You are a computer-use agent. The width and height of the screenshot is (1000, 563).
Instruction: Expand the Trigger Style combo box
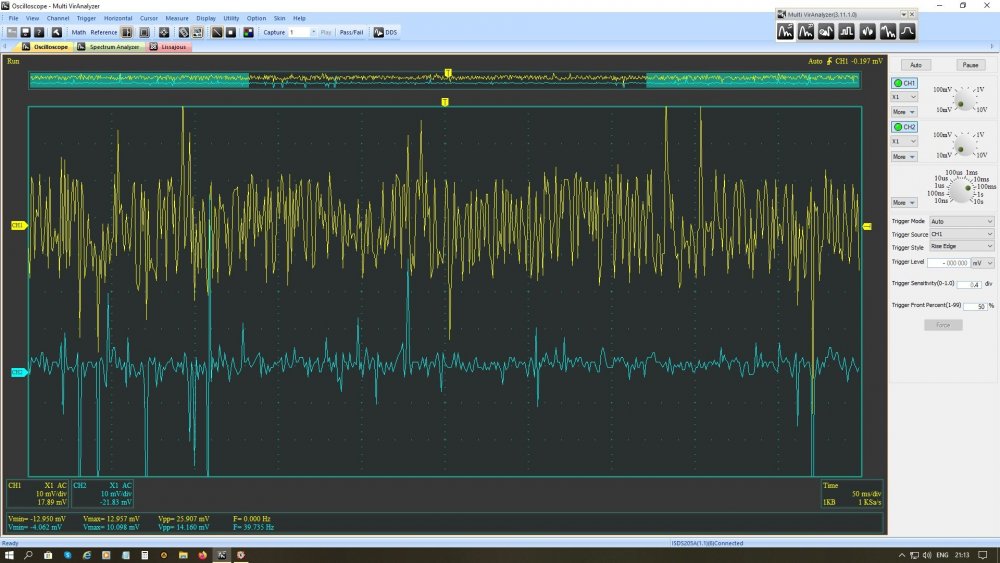click(961, 246)
